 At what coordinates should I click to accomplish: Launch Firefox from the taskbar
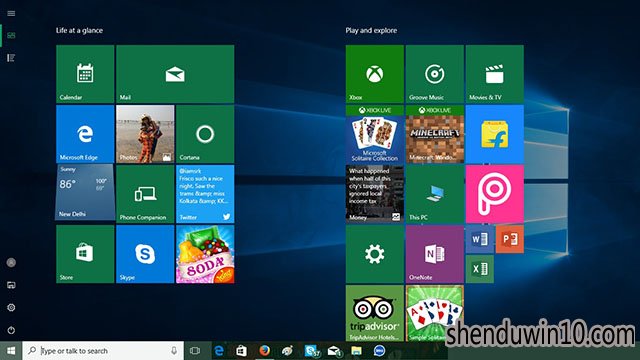(264, 351)
